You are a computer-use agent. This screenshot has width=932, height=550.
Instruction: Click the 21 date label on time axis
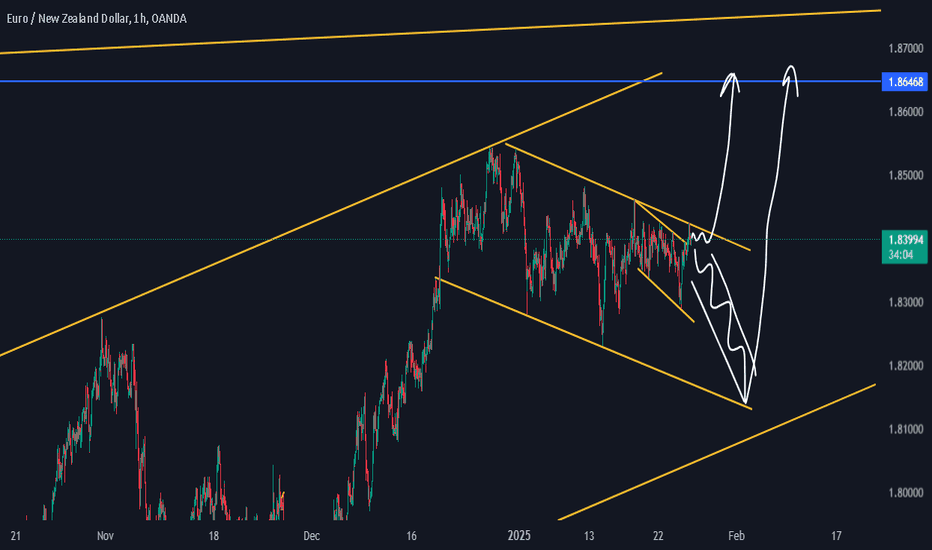pos(15,536)
